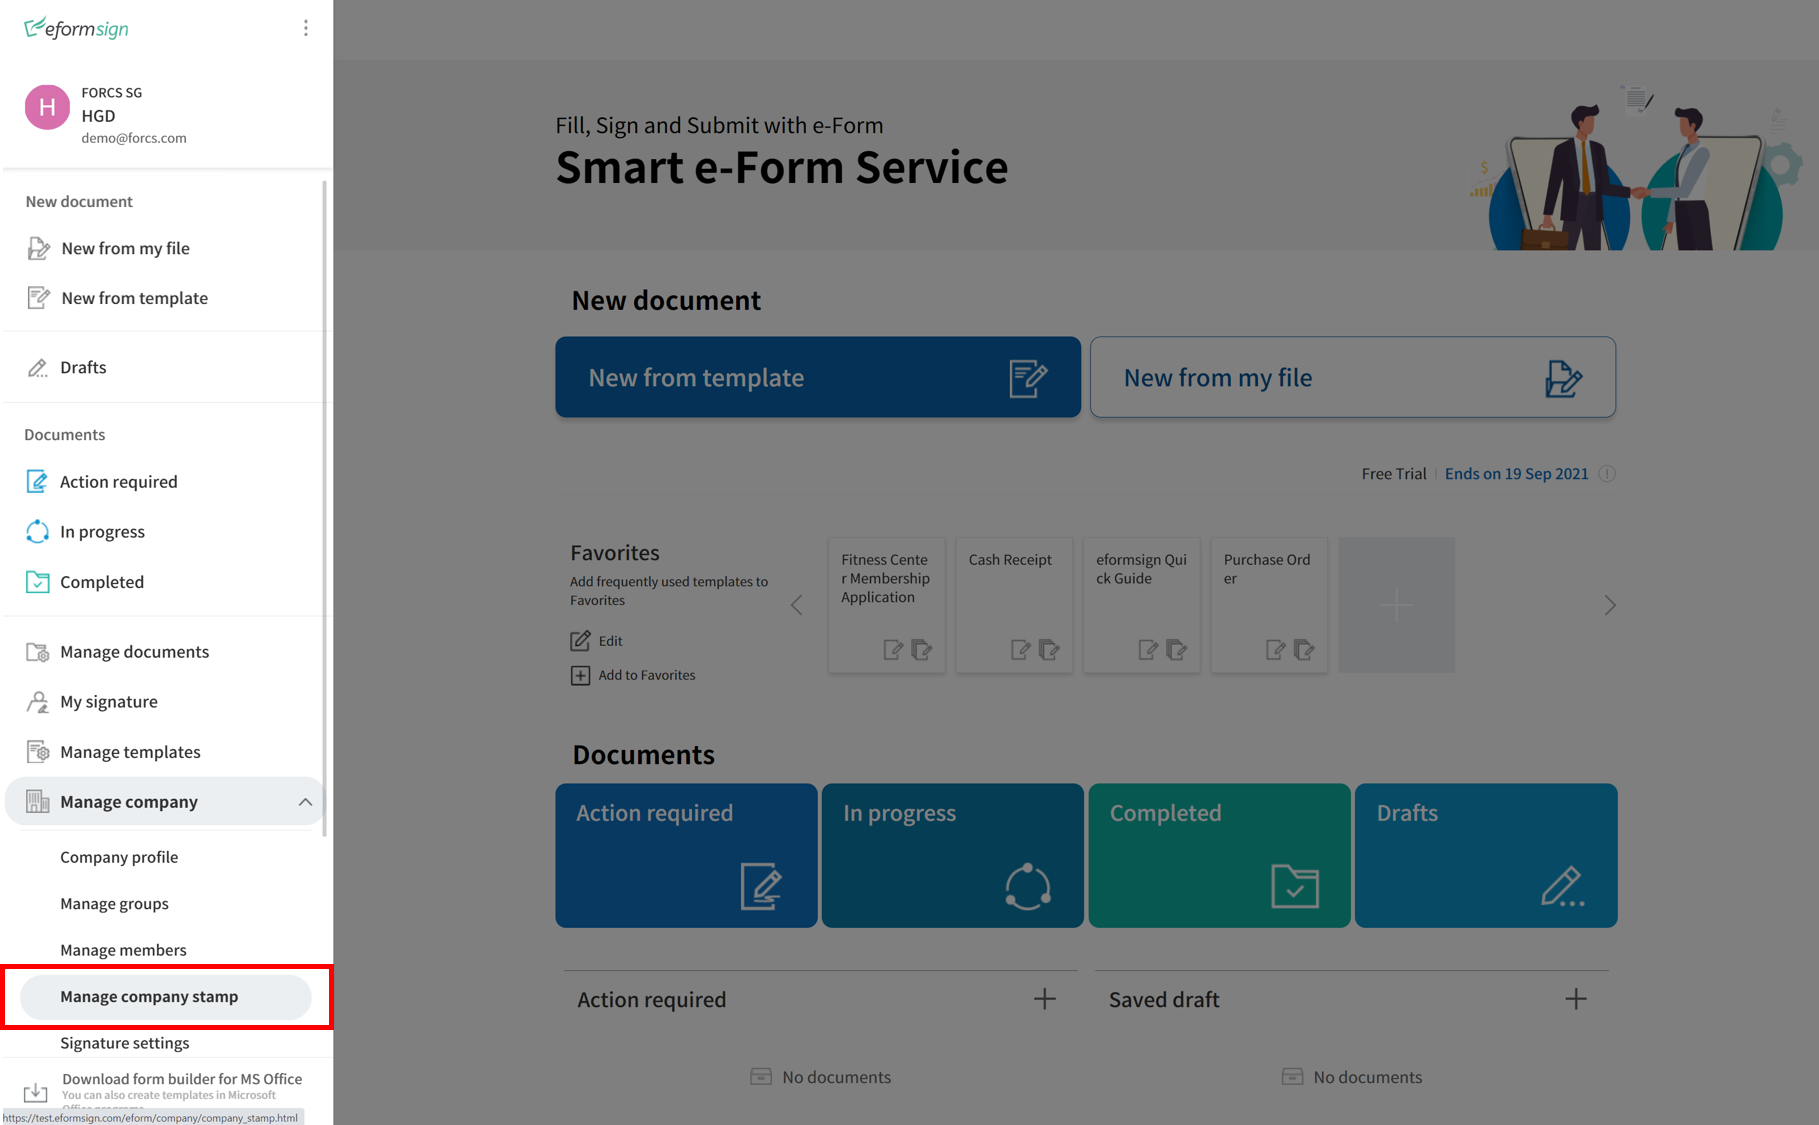Click the Completed folder icon in sidebar
1819x1125 pixels.
(37, 582)
